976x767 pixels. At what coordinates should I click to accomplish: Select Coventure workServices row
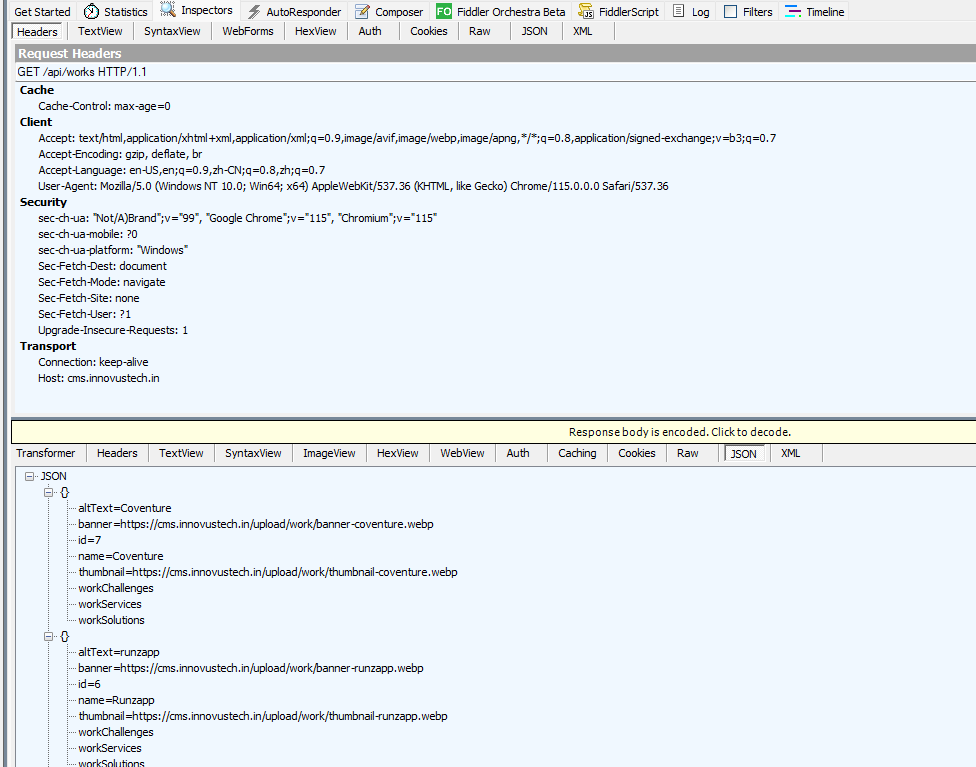(110, 604)
